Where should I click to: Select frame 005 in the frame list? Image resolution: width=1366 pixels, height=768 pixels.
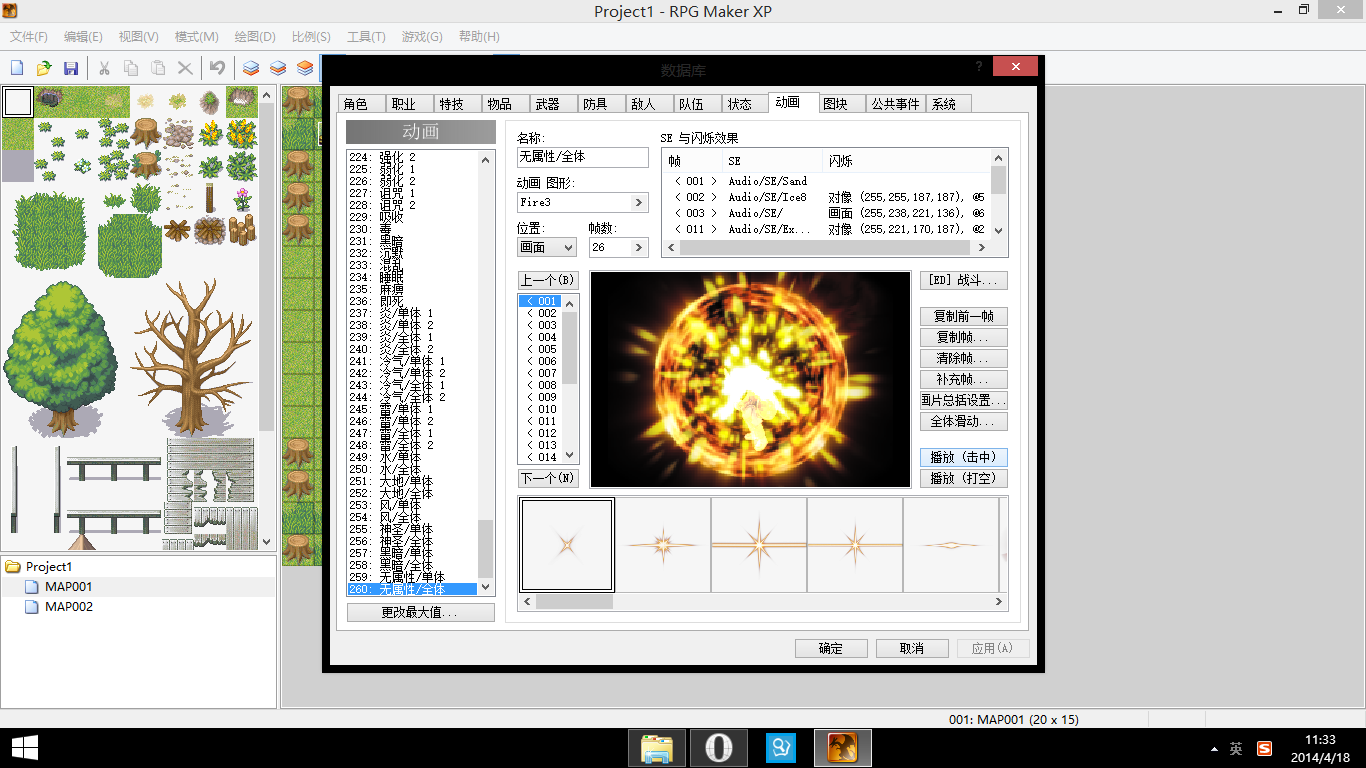540,349
